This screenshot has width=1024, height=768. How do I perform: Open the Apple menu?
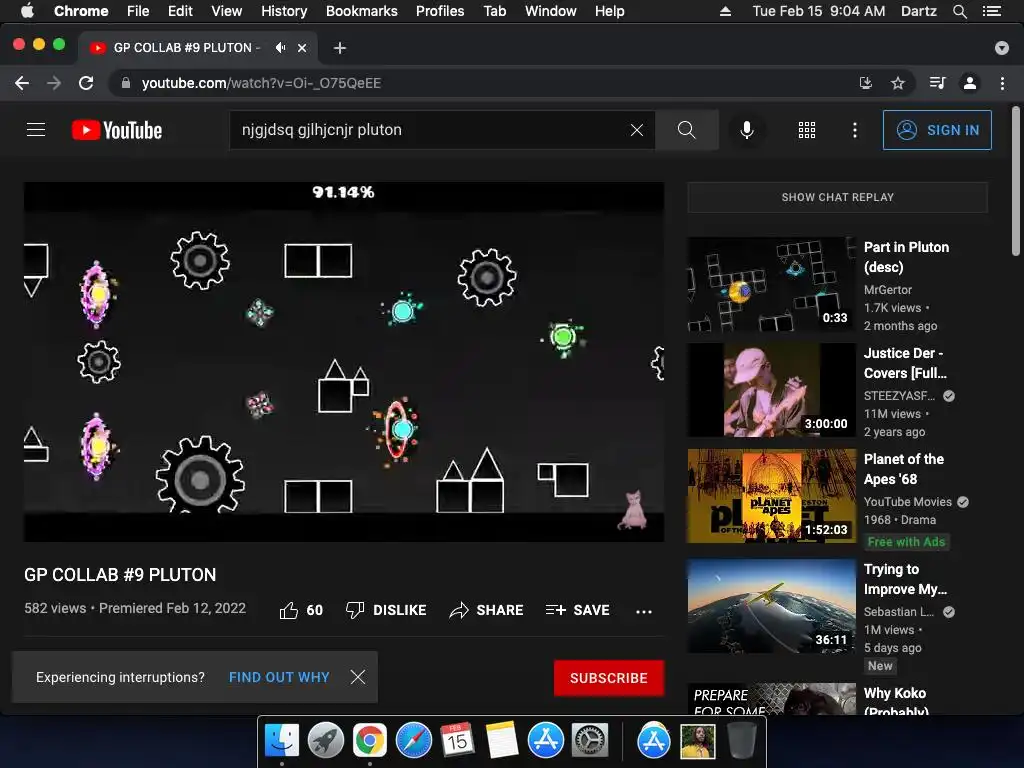tap(27, 11)
